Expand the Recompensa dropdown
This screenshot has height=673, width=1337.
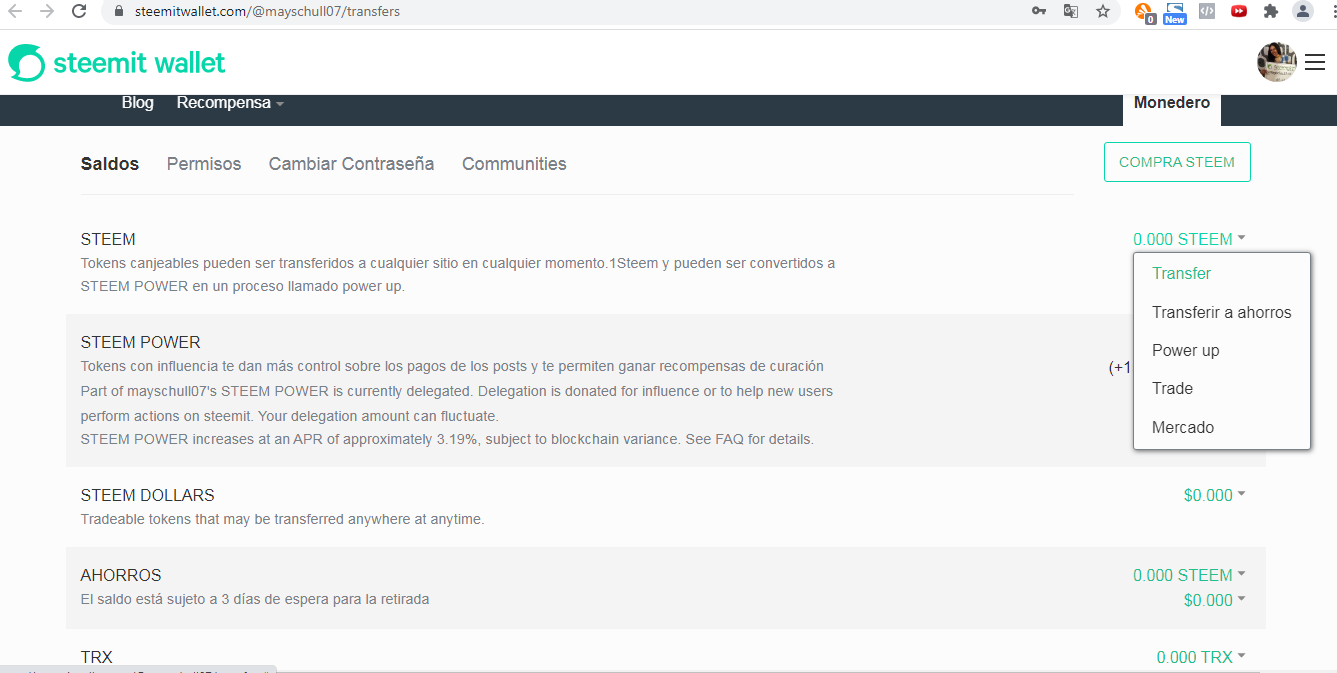[230, 103]
